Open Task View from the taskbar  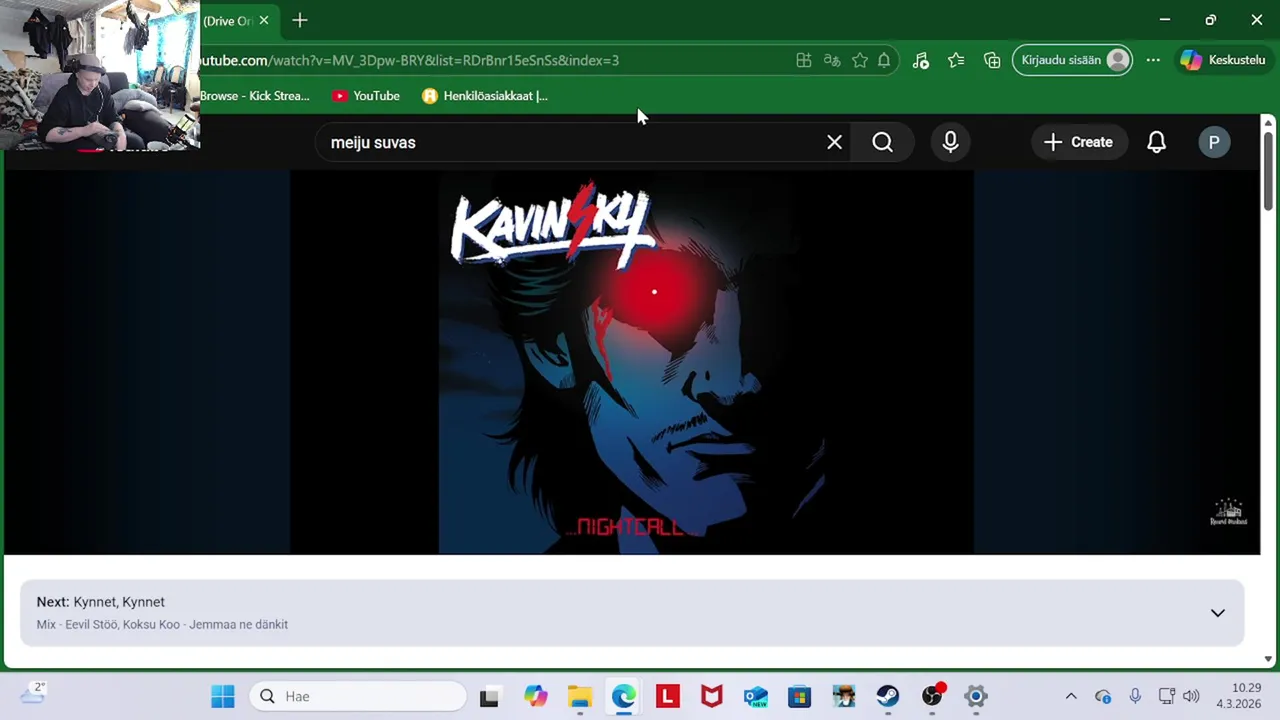[x=489, y=696]
